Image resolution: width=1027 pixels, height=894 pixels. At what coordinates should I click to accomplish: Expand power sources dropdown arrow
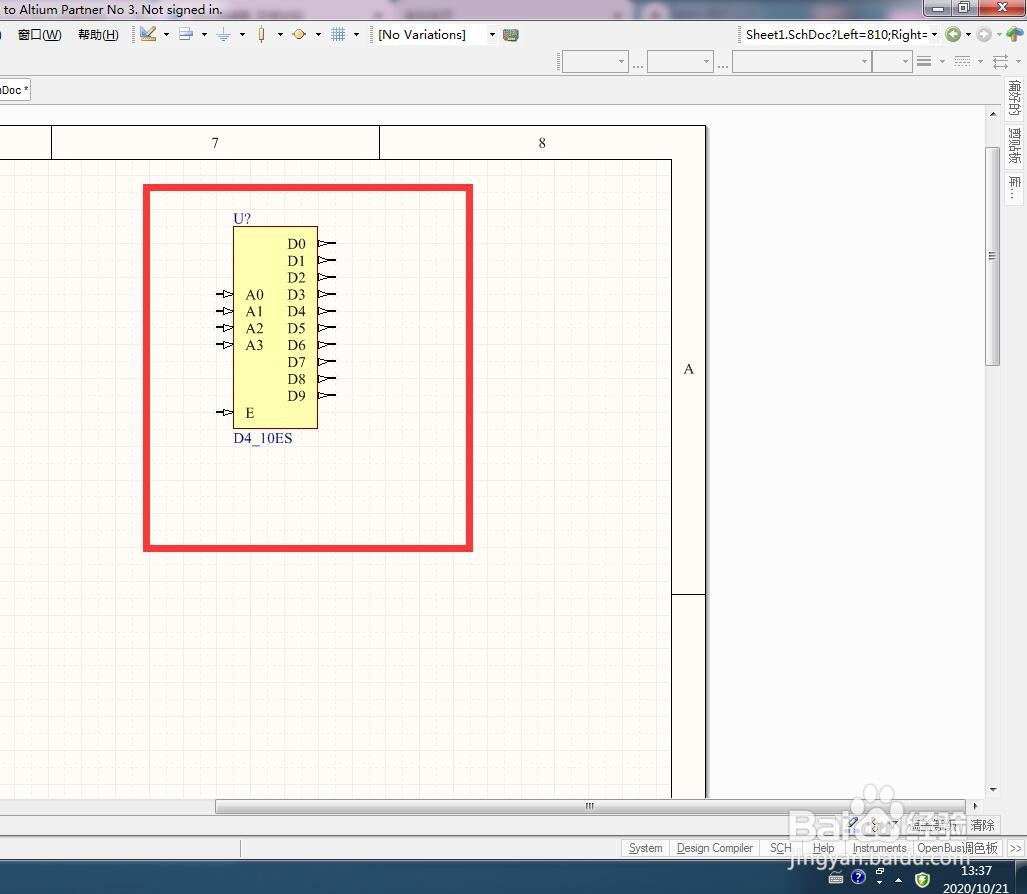[242, 35]
